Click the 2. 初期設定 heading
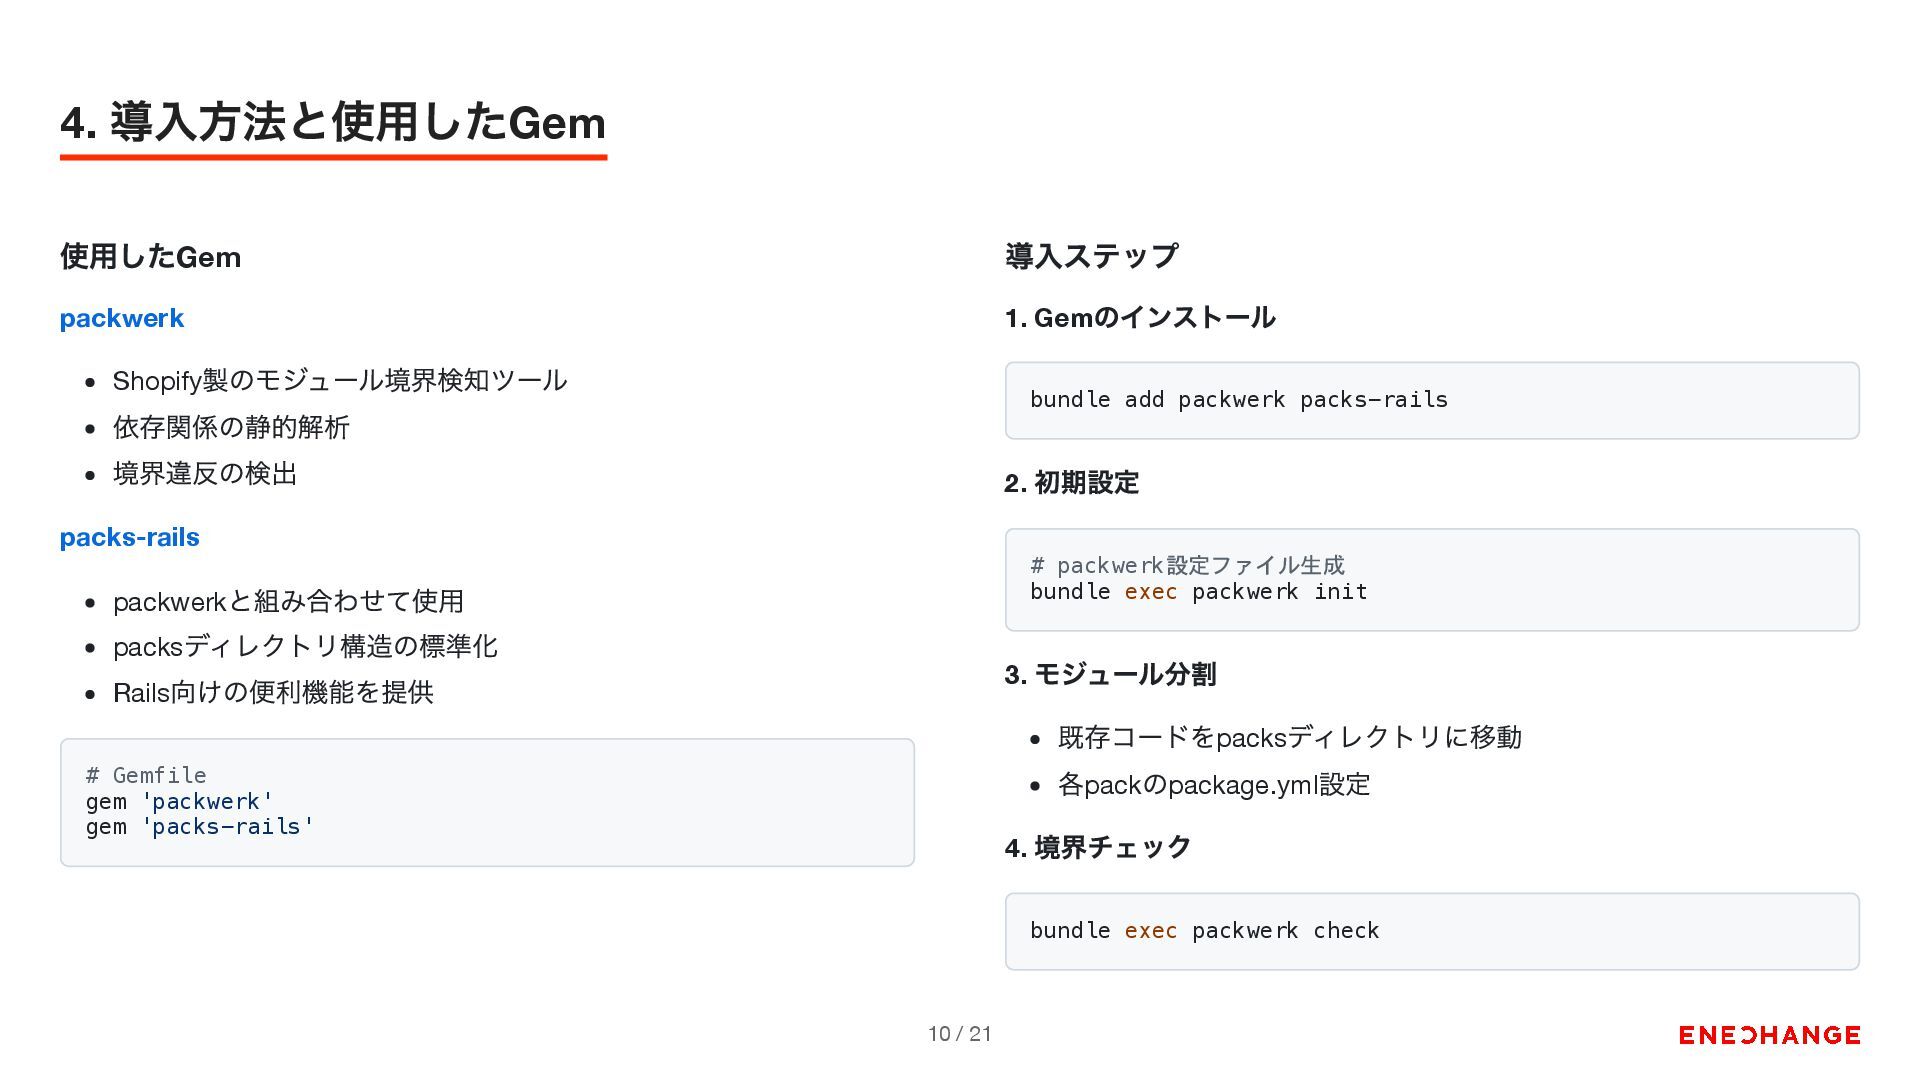1920x1080 pixels. (x=1072, y=483)
